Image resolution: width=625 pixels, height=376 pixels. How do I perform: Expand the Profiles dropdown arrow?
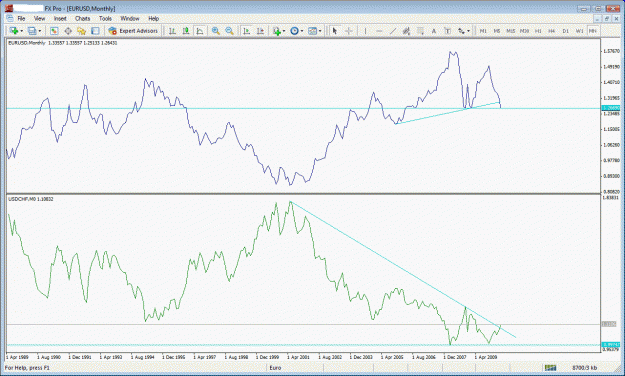pyautogui.click(x=40, y=31)
